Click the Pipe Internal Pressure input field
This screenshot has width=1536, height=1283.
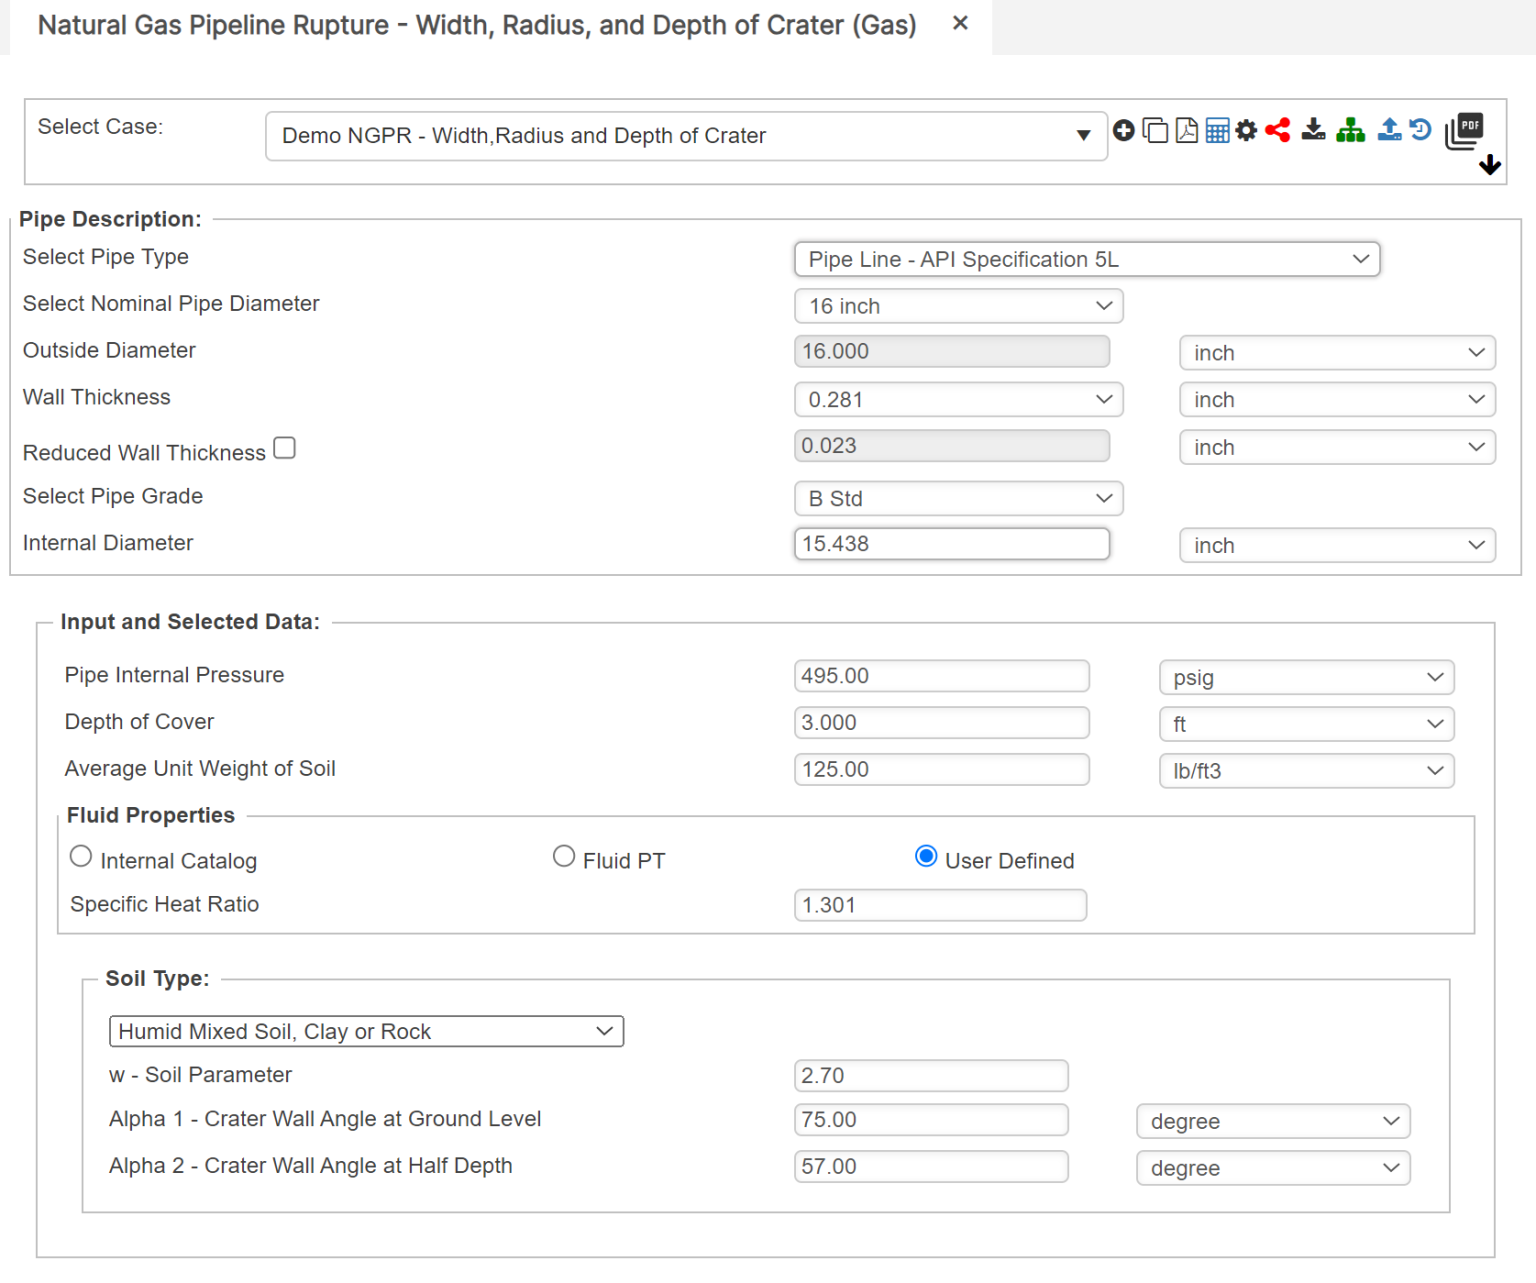coord(941,676)
